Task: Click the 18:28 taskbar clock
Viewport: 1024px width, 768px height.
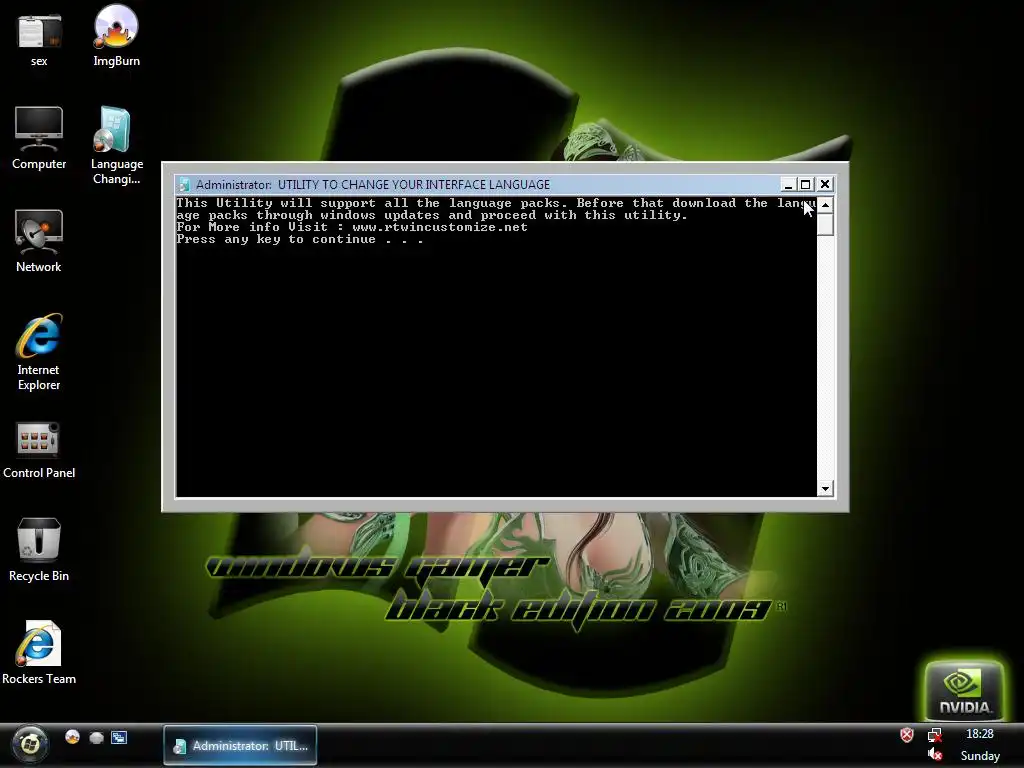Action: point(980,734)
